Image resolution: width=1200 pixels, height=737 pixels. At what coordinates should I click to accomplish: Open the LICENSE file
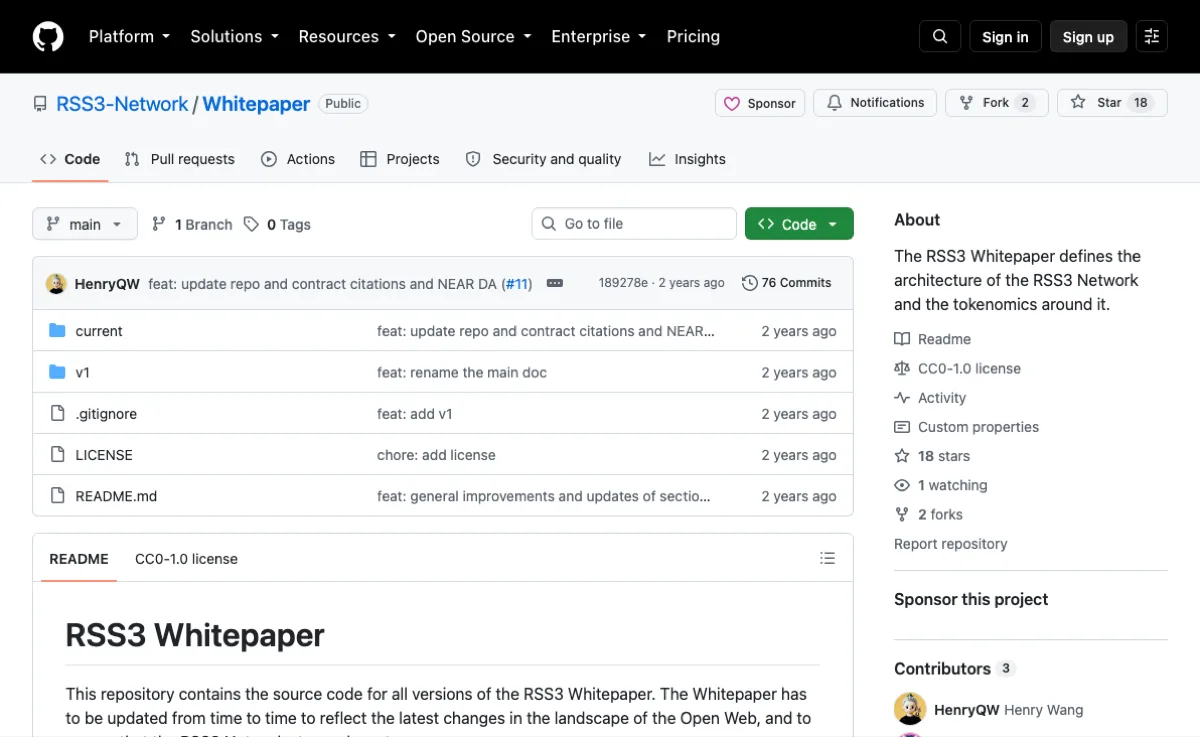coord(104,454)
